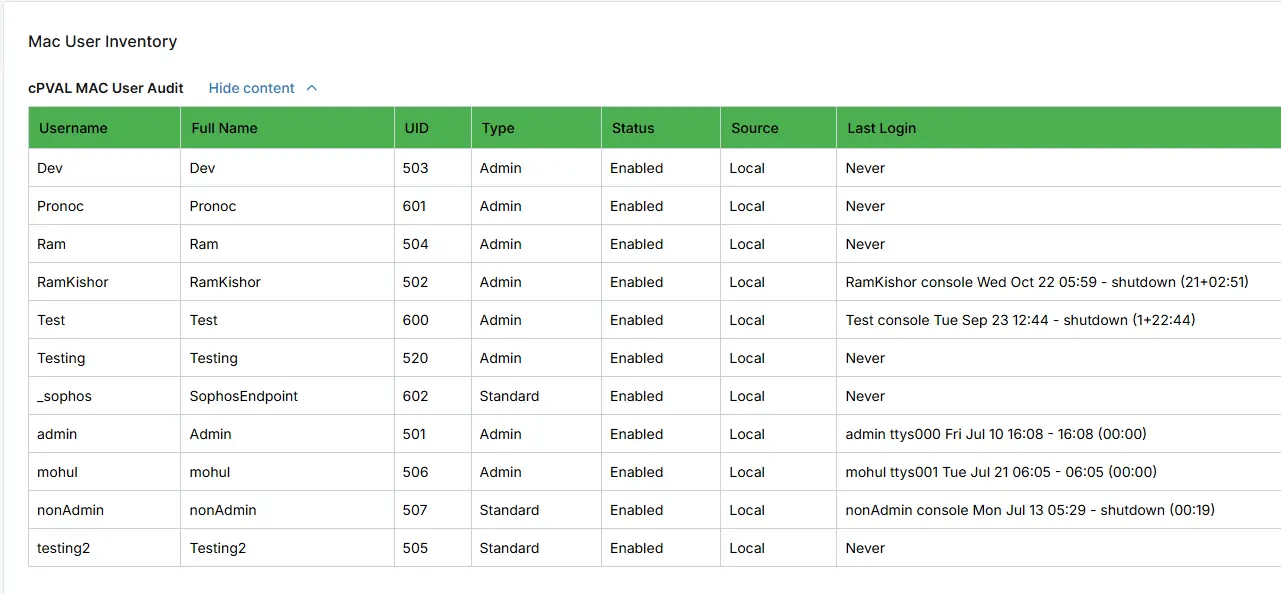Select the Mac User Inventory heading
This screenshot has height=594, width=1281.
(x=103, y=41)
